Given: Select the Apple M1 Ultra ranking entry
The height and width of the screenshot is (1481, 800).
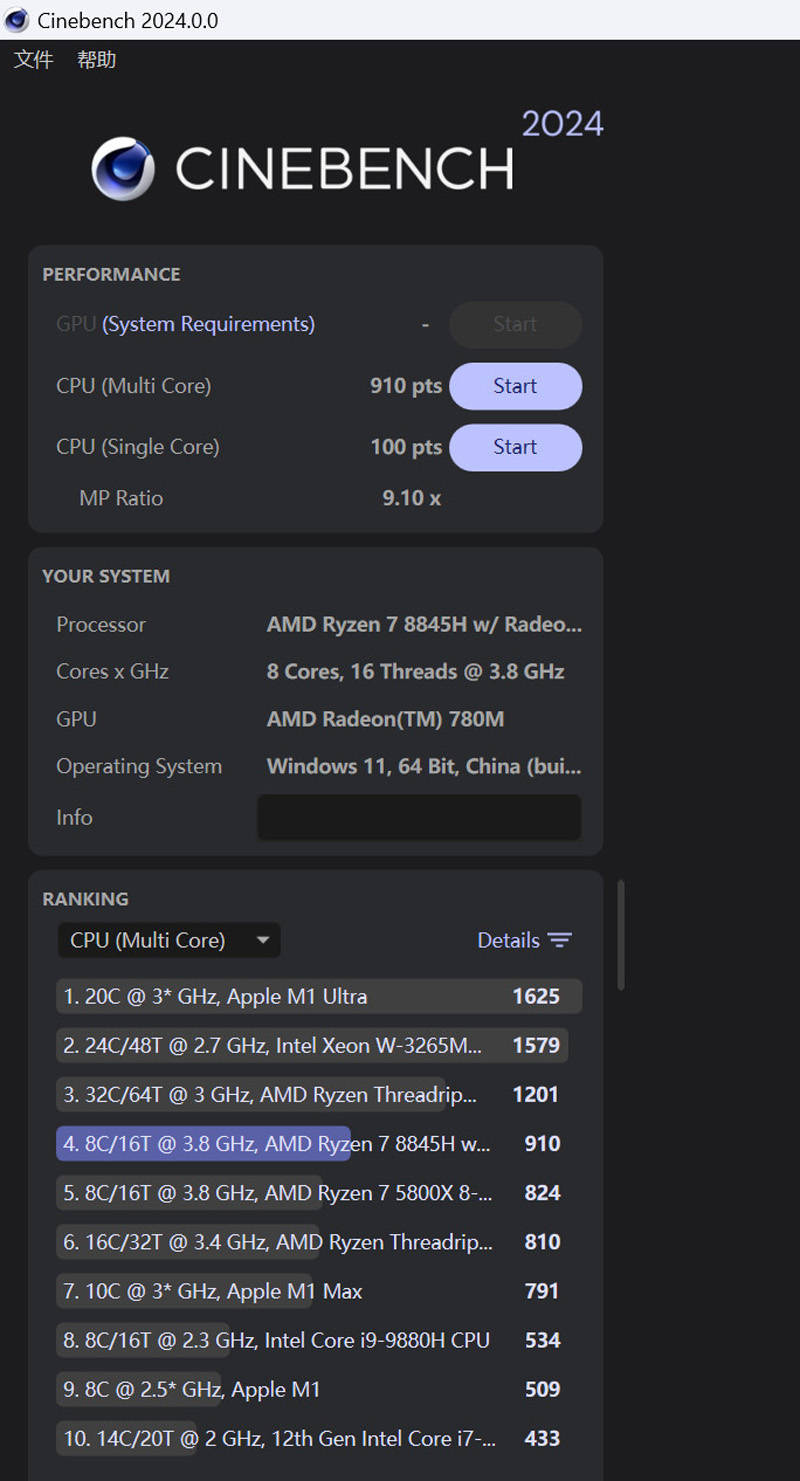Looking at the screenshot, I should (319, 996).
